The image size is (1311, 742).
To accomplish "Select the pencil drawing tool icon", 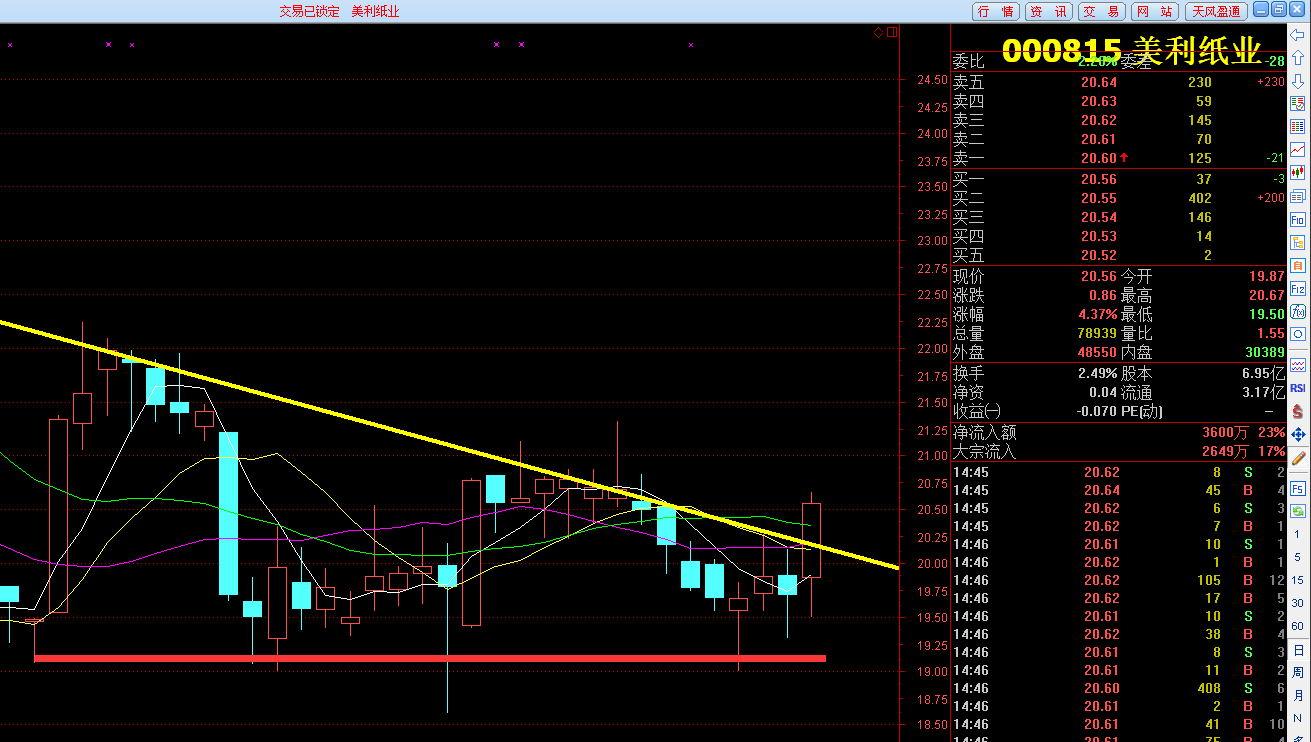I will pos(1298,457).
